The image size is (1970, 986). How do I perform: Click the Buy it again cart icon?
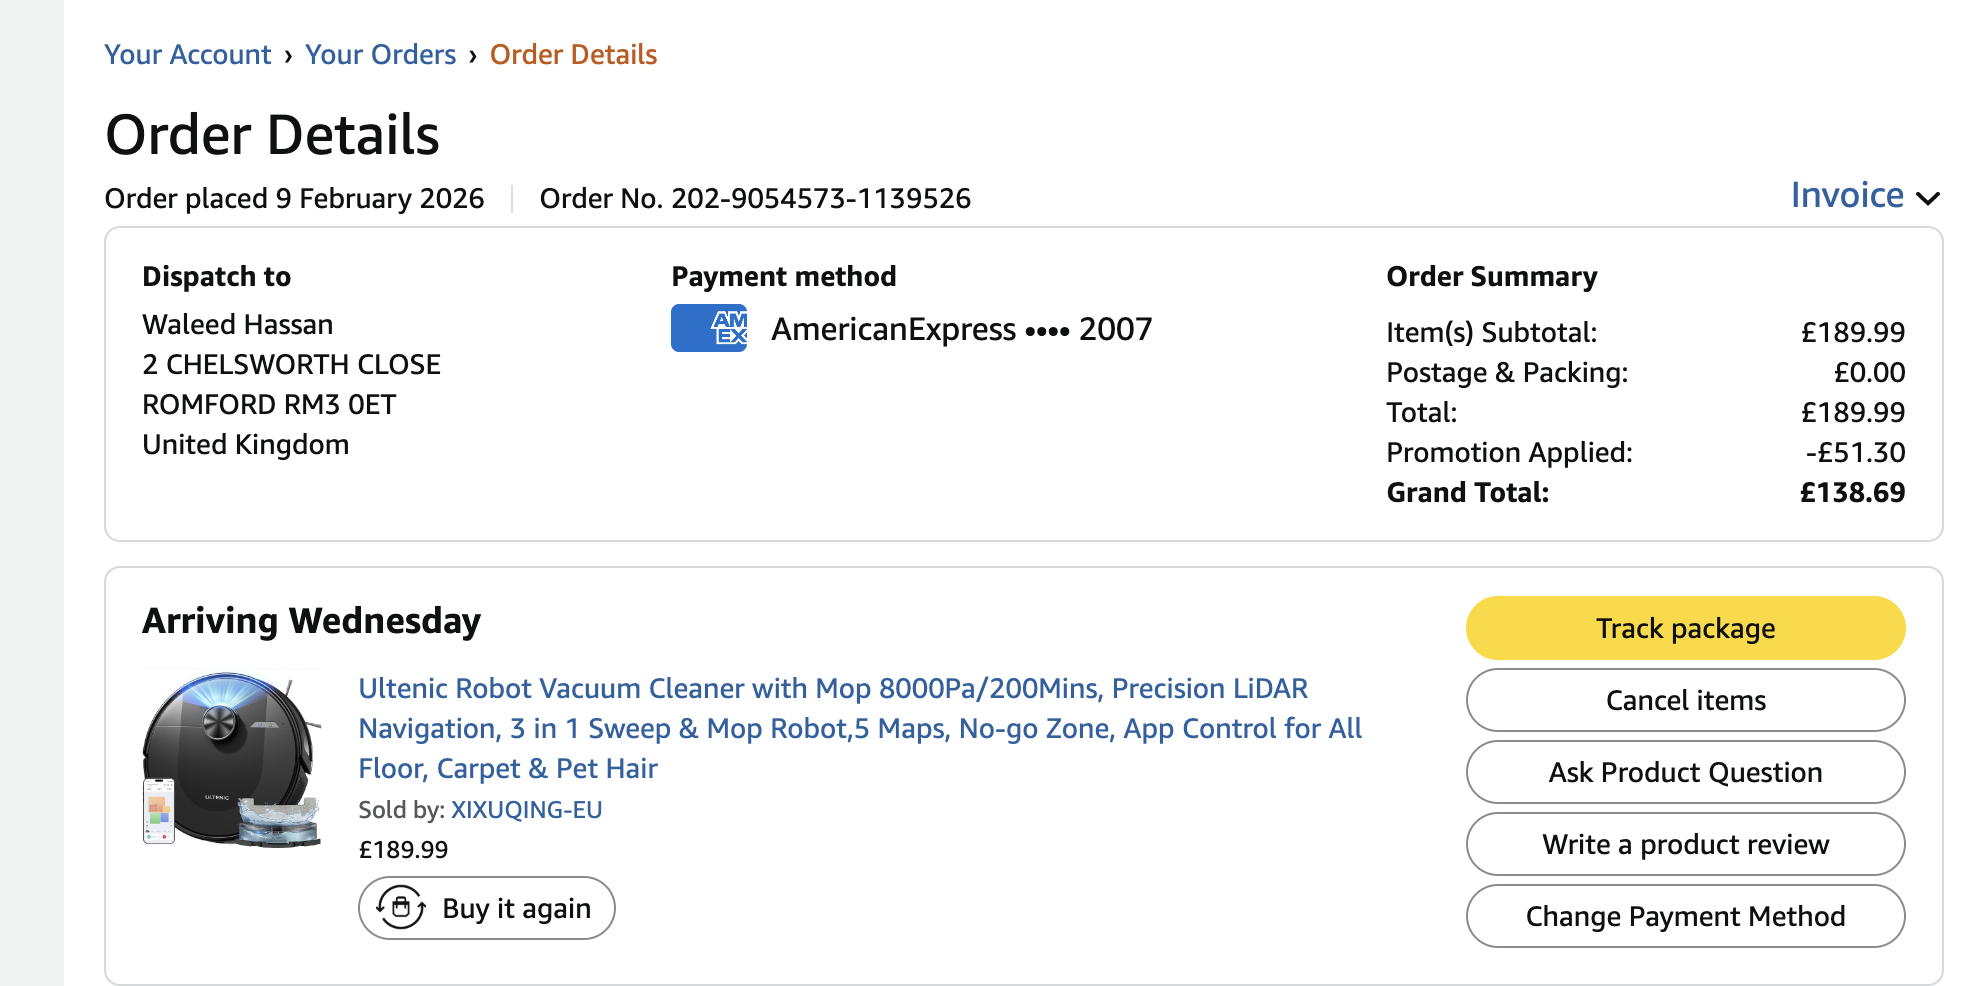(401, 908)
